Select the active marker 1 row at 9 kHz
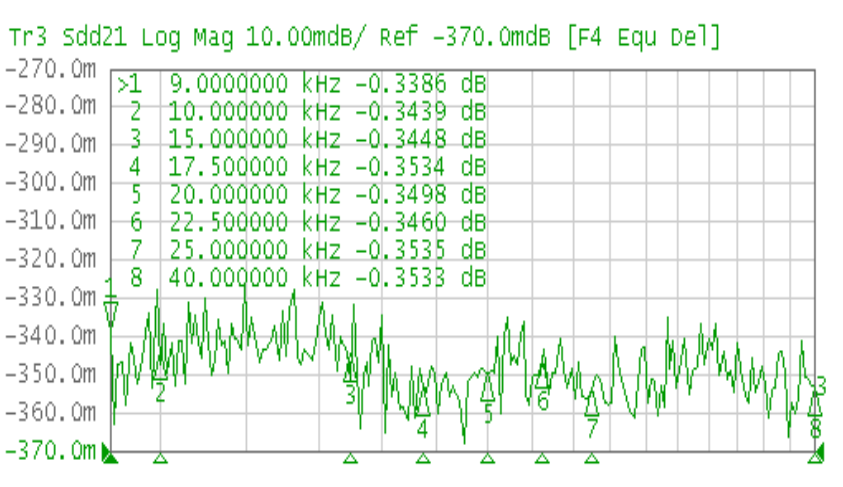The image size is (843, 487). (300, 84)
